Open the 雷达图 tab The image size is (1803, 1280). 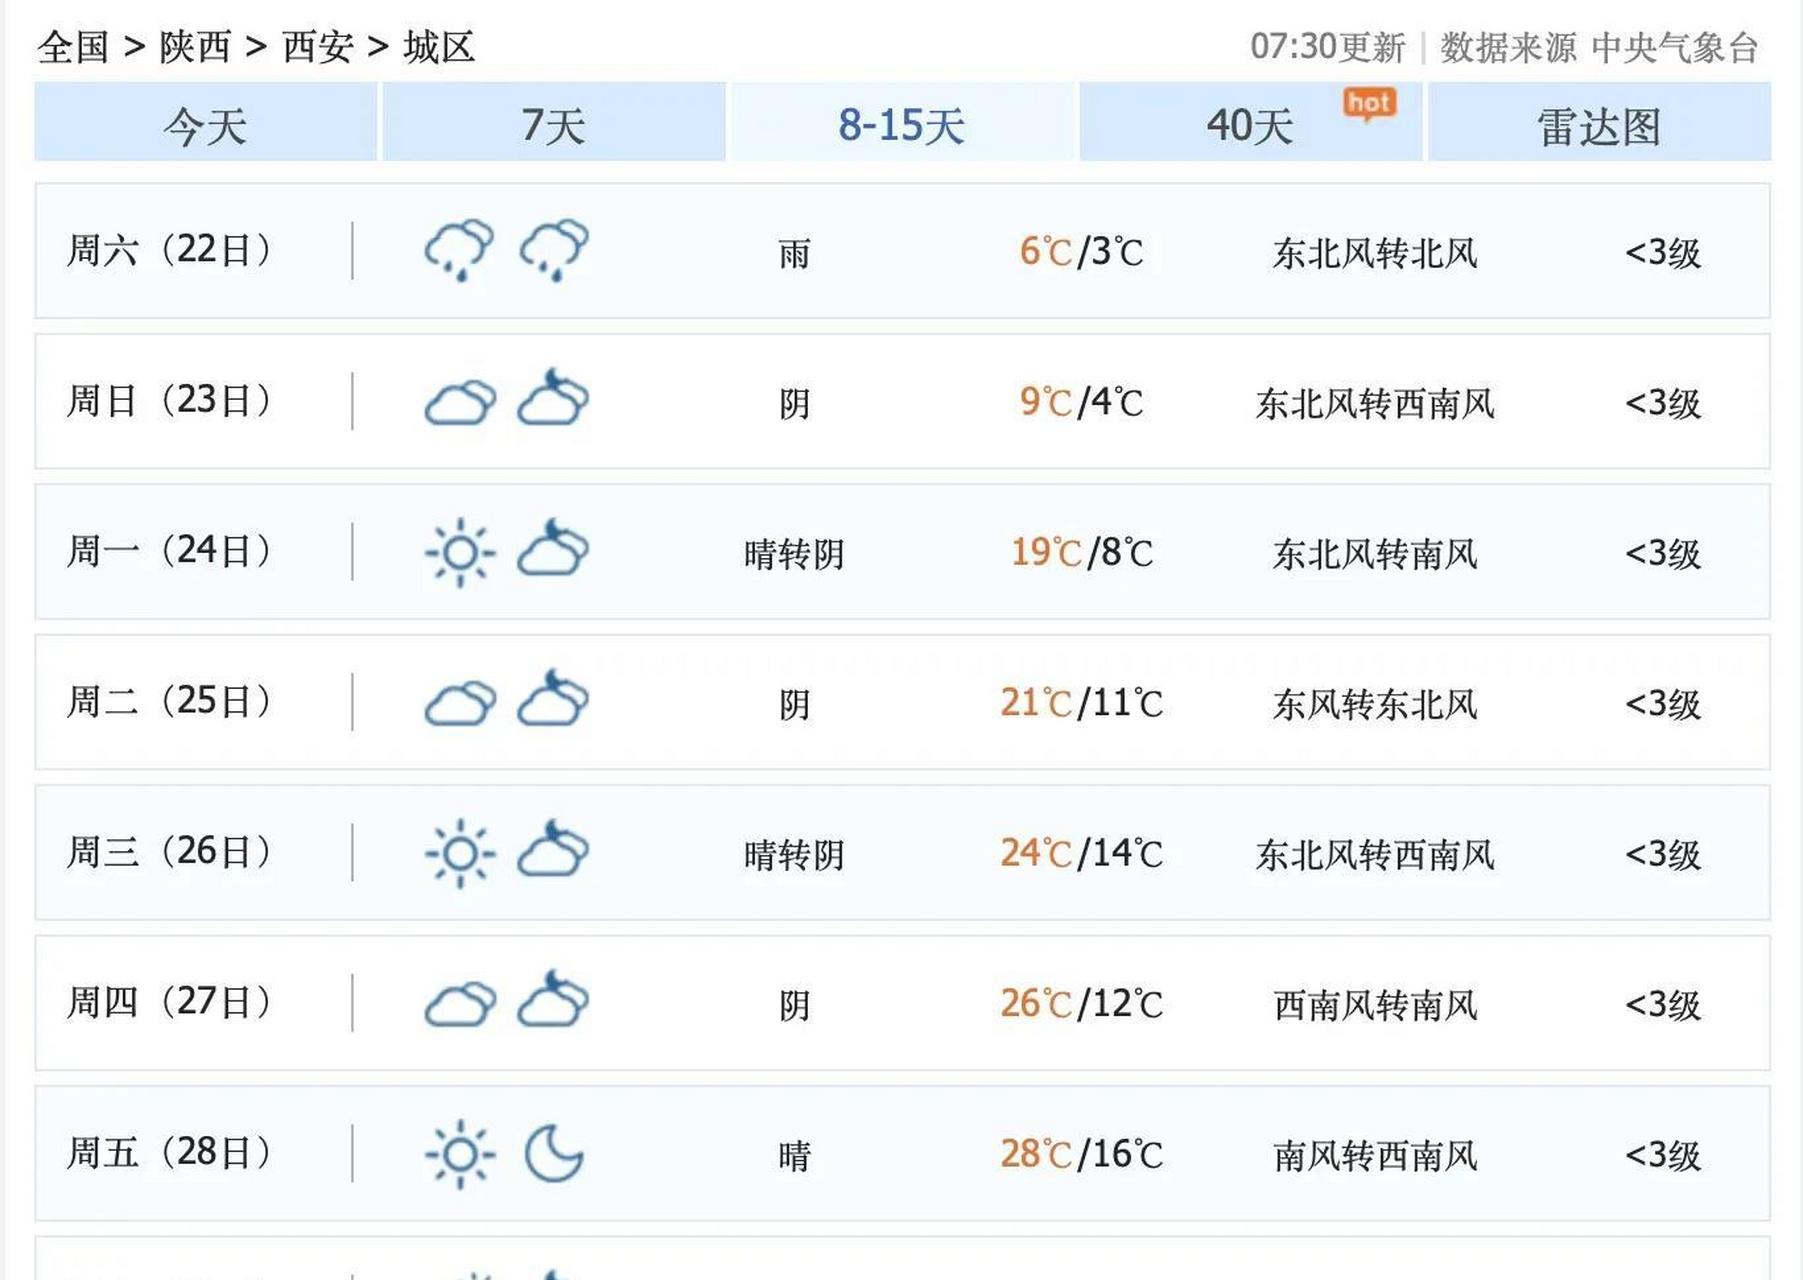click(1597, 123)
